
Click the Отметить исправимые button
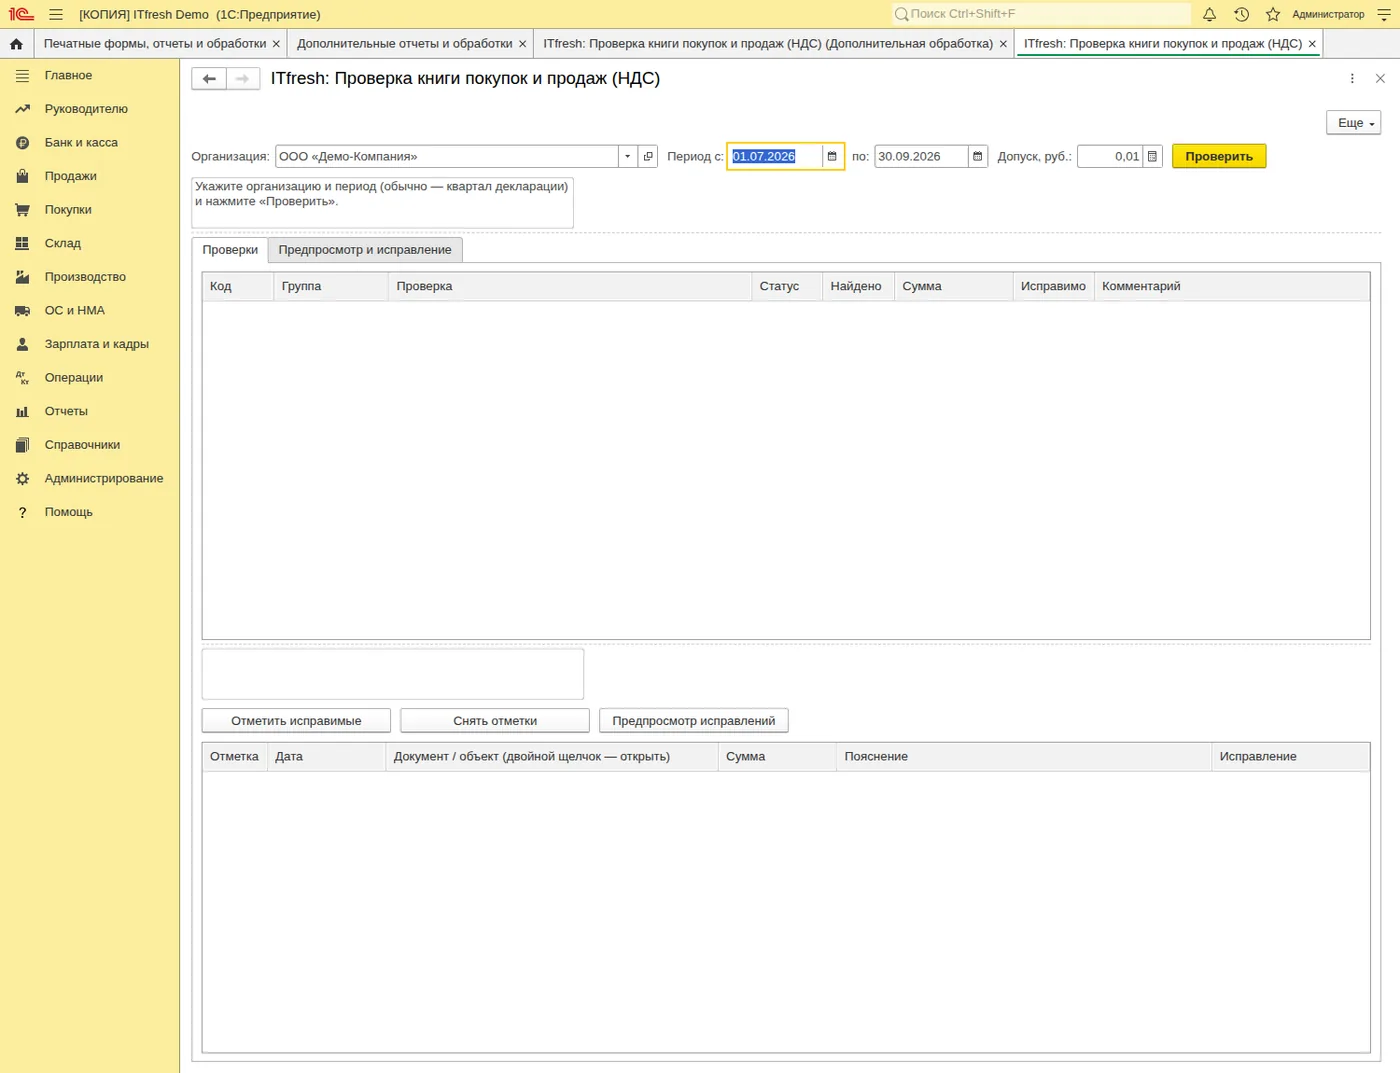tap(296, 721)
